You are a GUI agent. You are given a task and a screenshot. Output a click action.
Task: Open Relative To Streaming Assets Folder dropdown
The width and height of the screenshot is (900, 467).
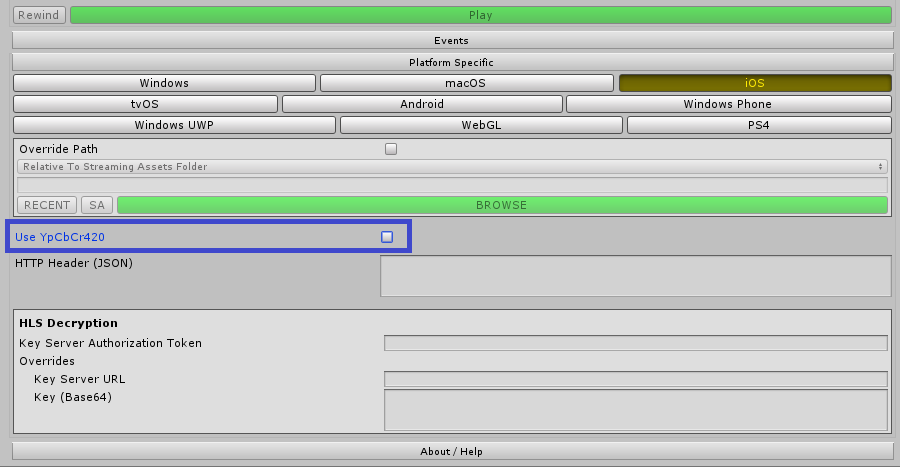pyautogui.click(x=452, y=167)
